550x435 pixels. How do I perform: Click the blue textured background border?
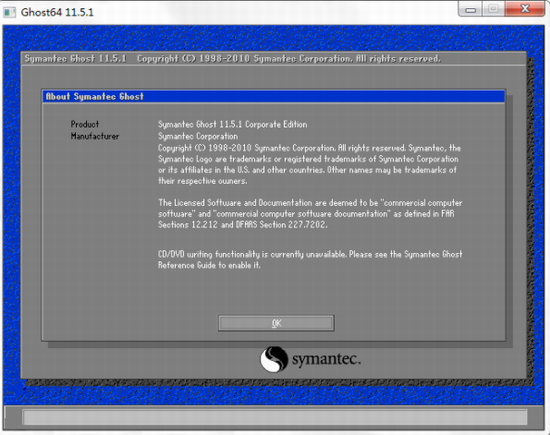274,38
